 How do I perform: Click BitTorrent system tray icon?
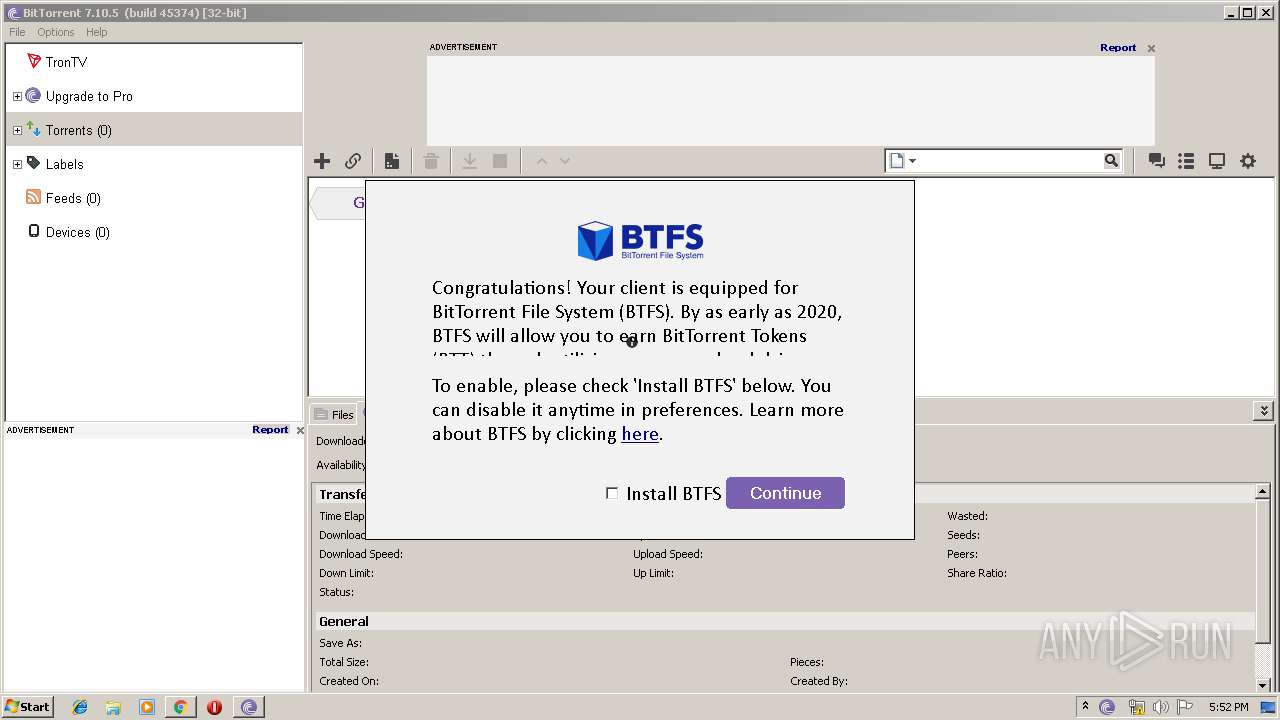[x=1107, y=707]
